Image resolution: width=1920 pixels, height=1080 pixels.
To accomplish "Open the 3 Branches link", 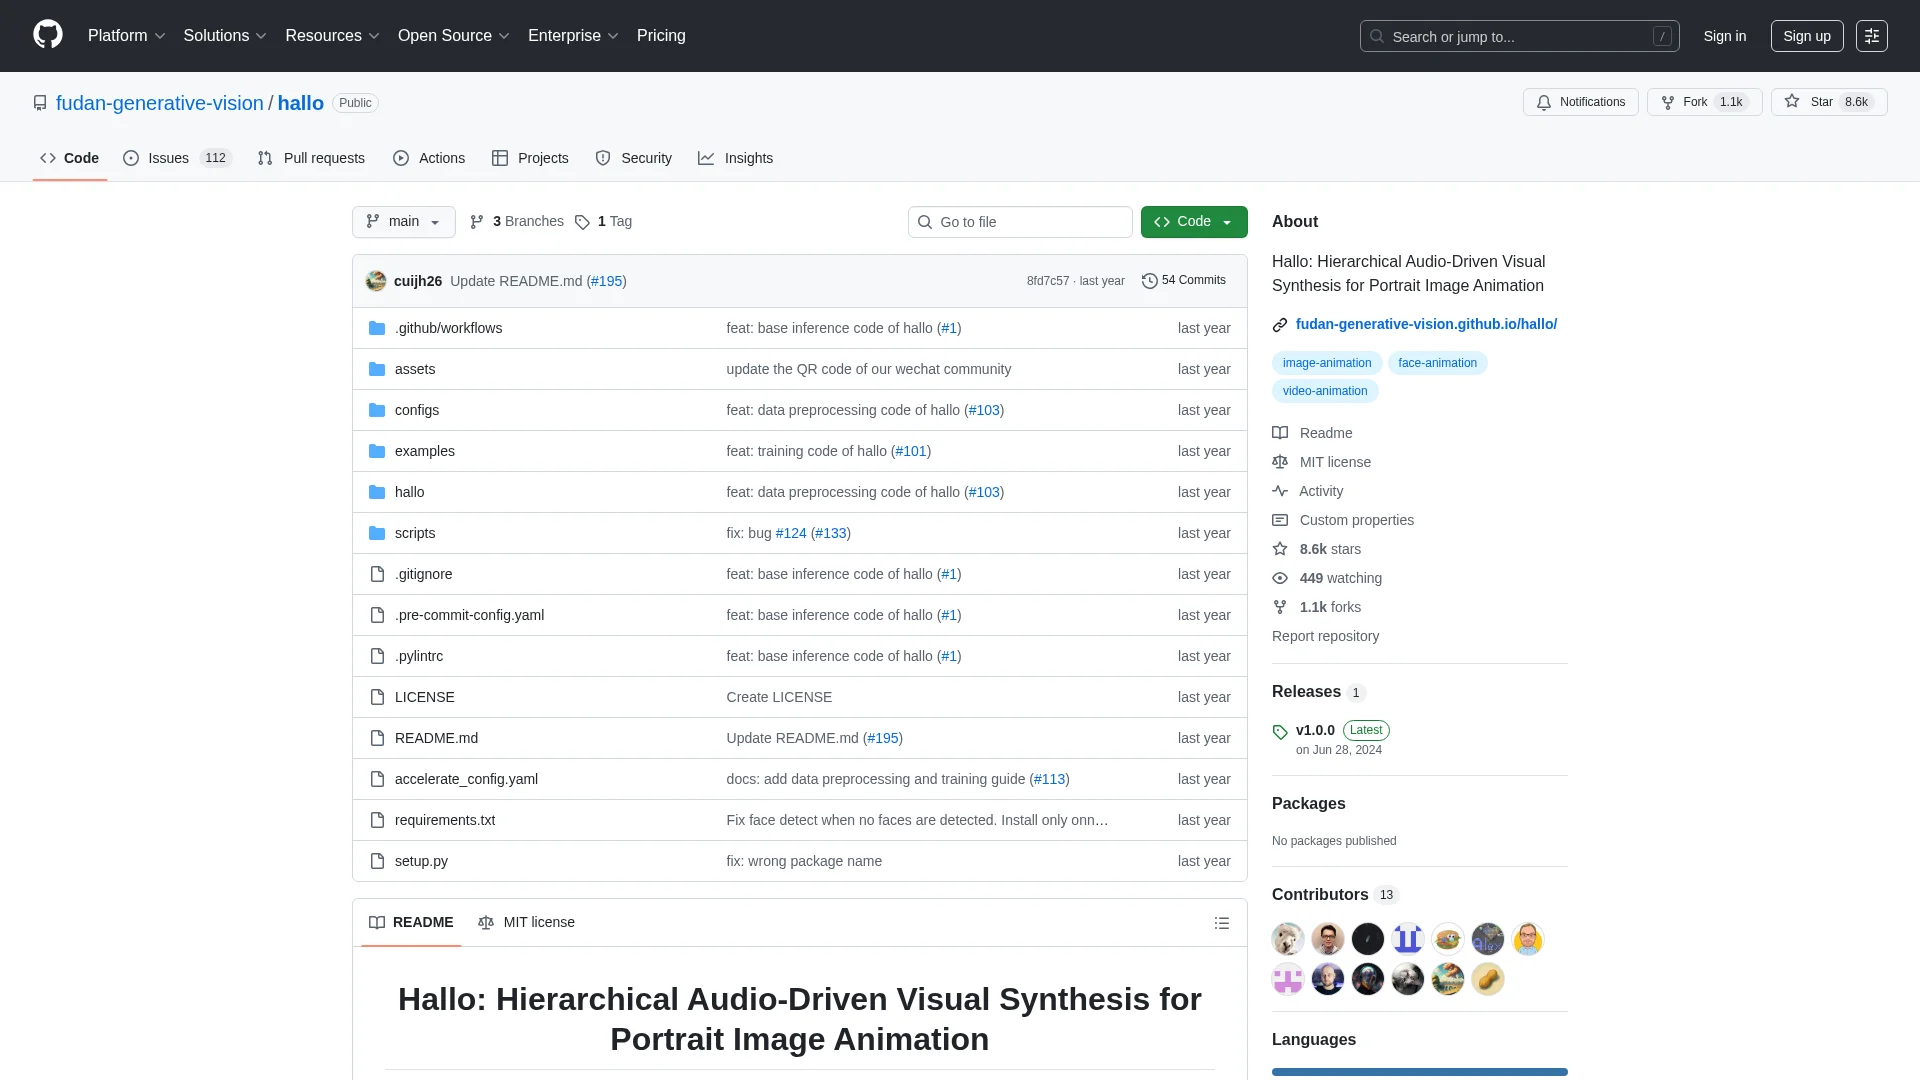I will 517,222.
